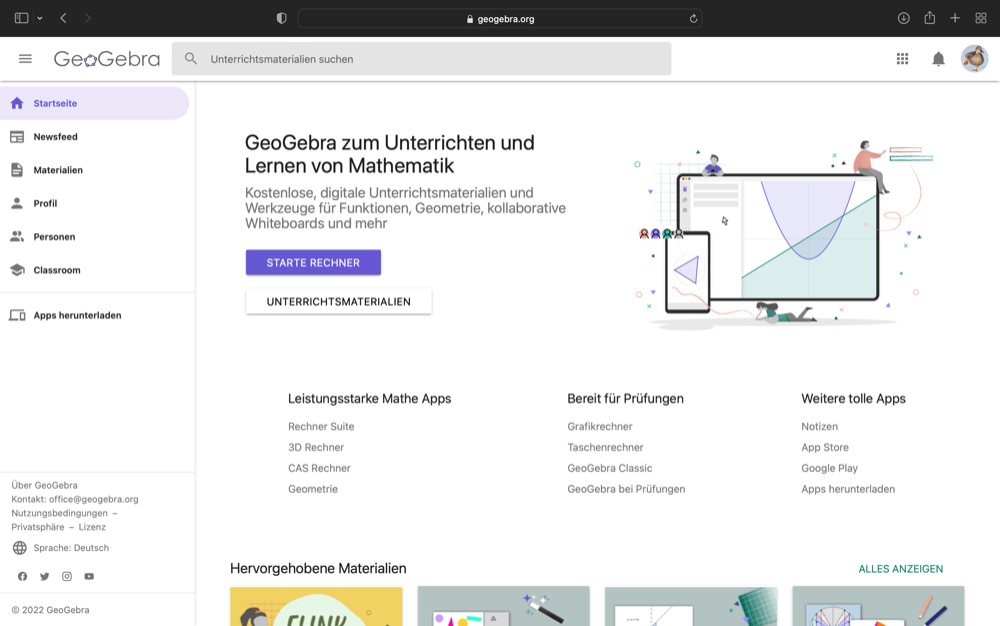Click the Leistungsstarke Mathe Apps heading
This screenshot has height=626, width=1000.
[369, 398]
